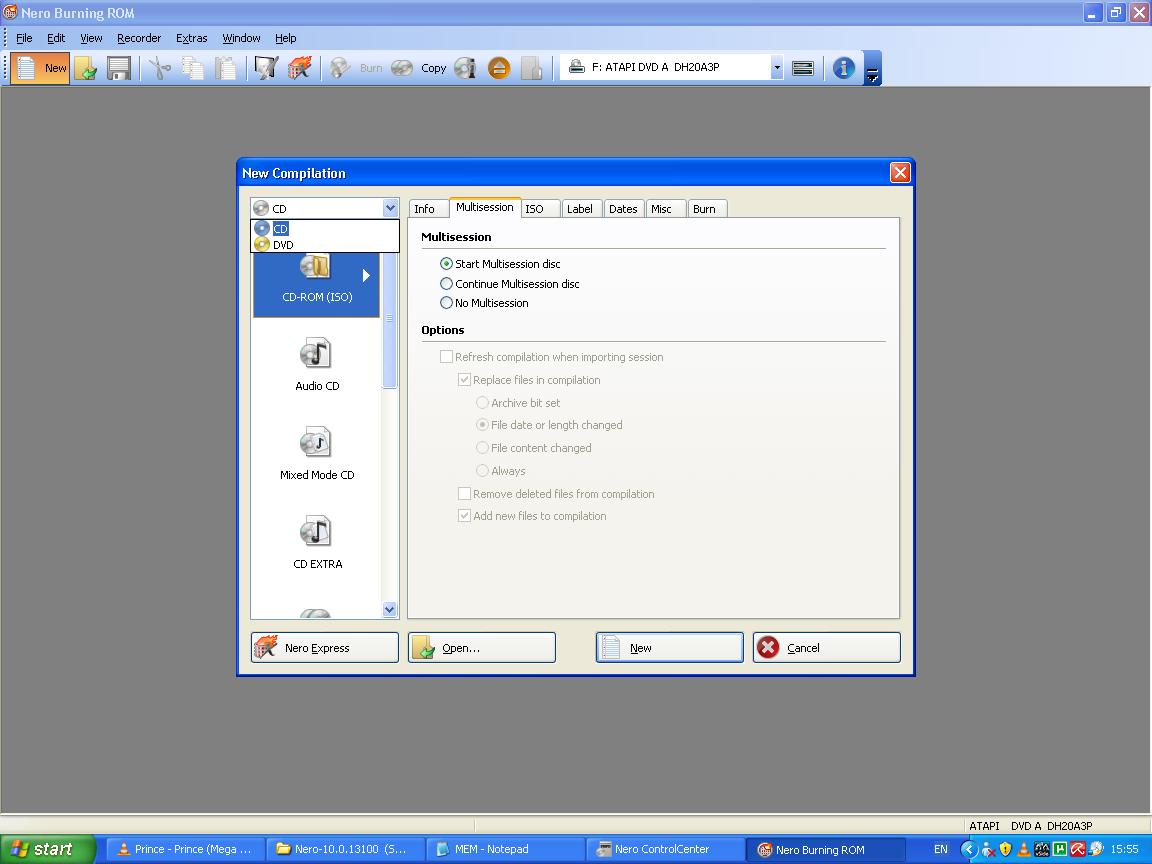Click the orange Eject disc icon
Image resolution: width=1152 pixels, height=864 pixels.
coord(499,68)
